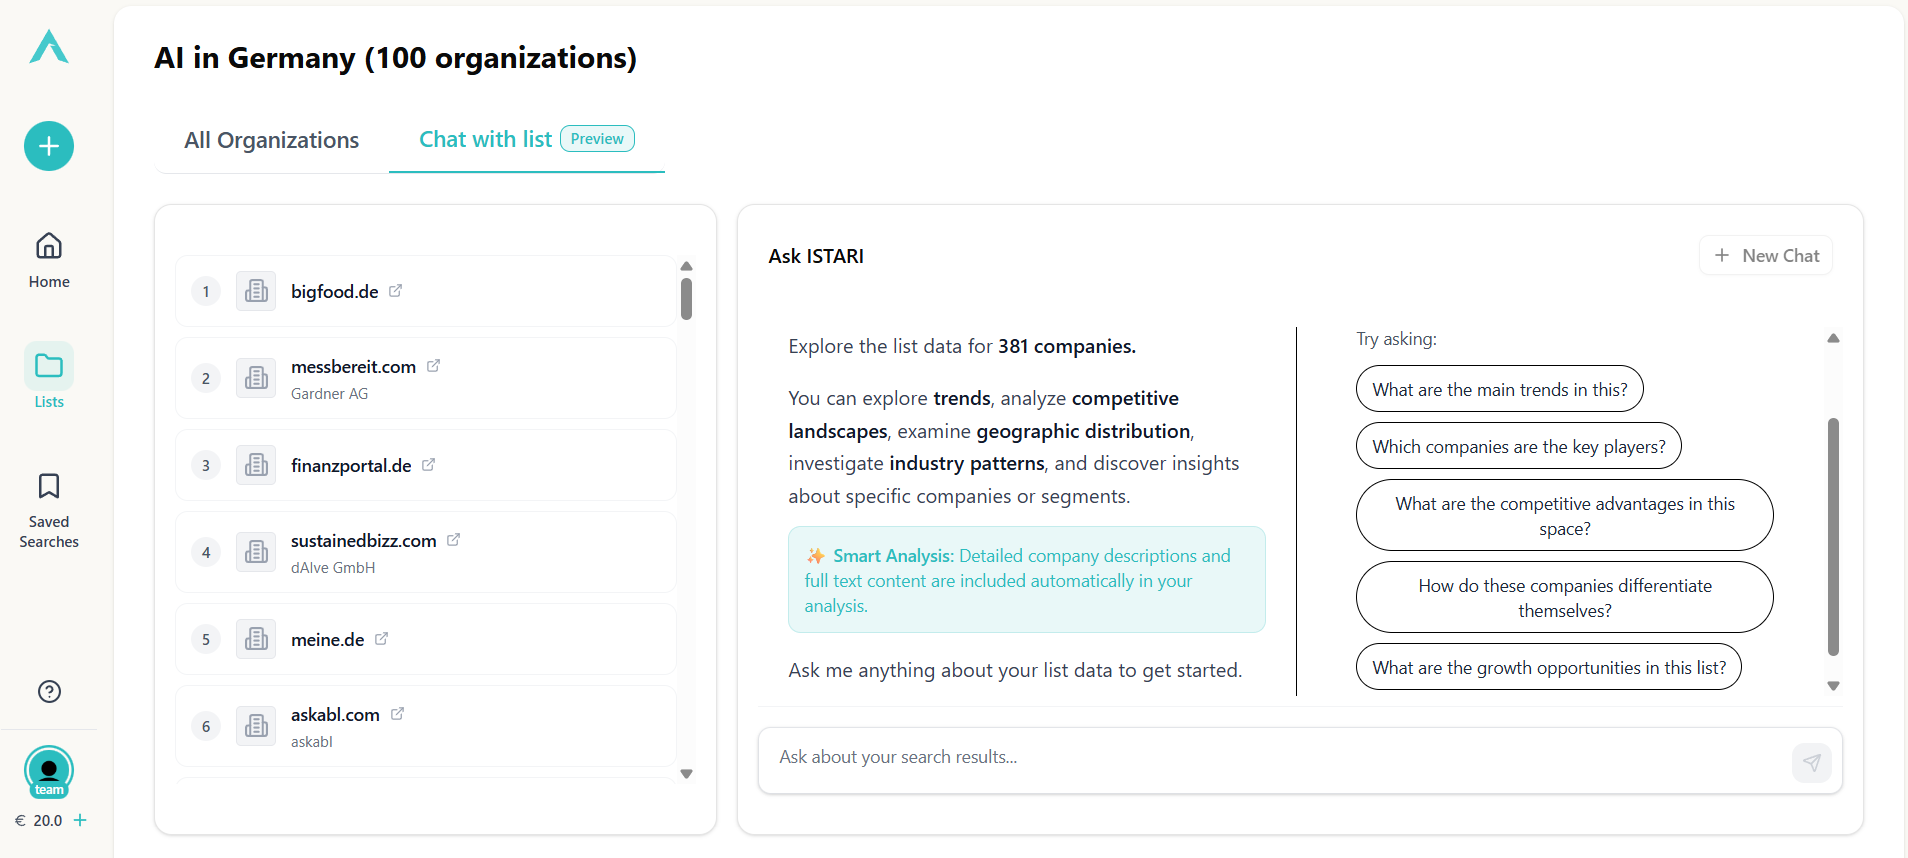Start a New Chat
The image size is (1908, 858).
1766,256
